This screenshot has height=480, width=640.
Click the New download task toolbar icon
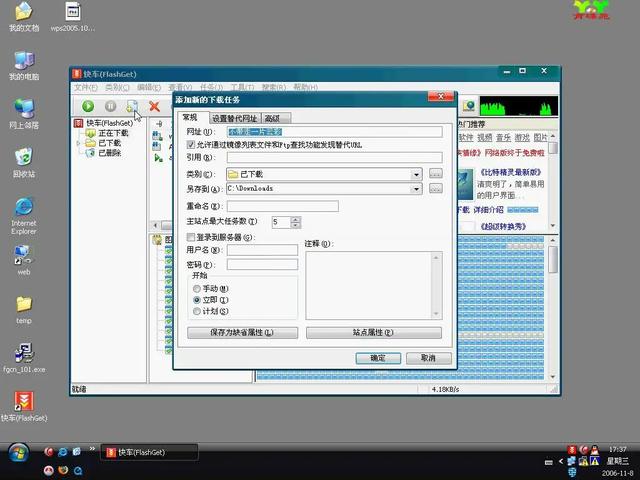[132, 106]
